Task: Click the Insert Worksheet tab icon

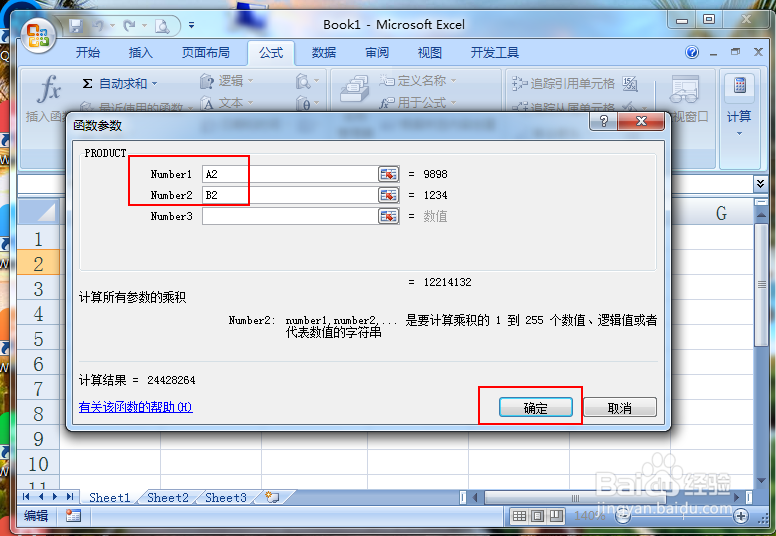Action: [272, 497]
